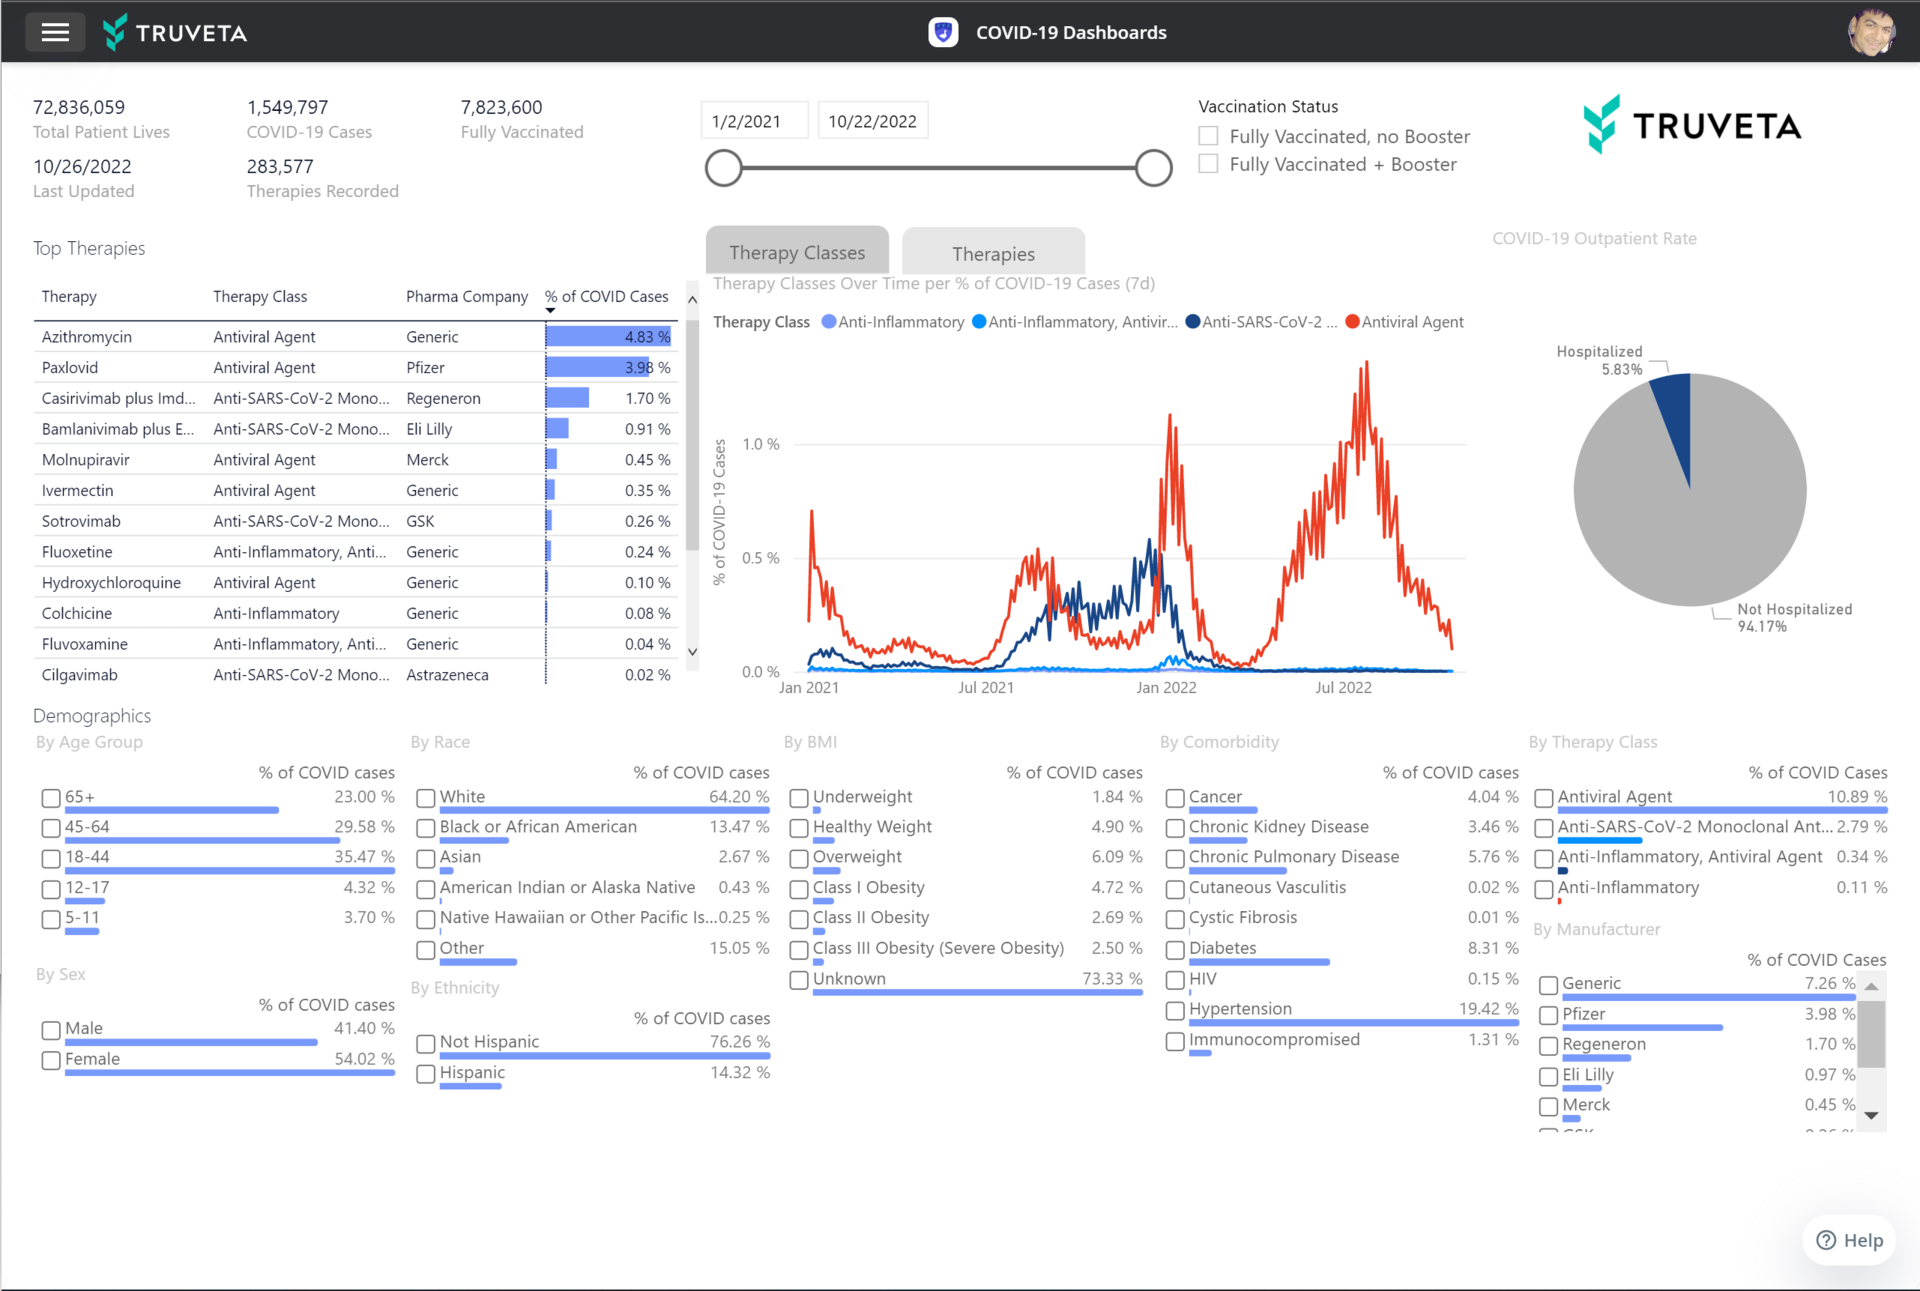The image size is (1920, 1291).
Task: Check the Hypertension comorbidity filter
Action: pos(1175,1011)
